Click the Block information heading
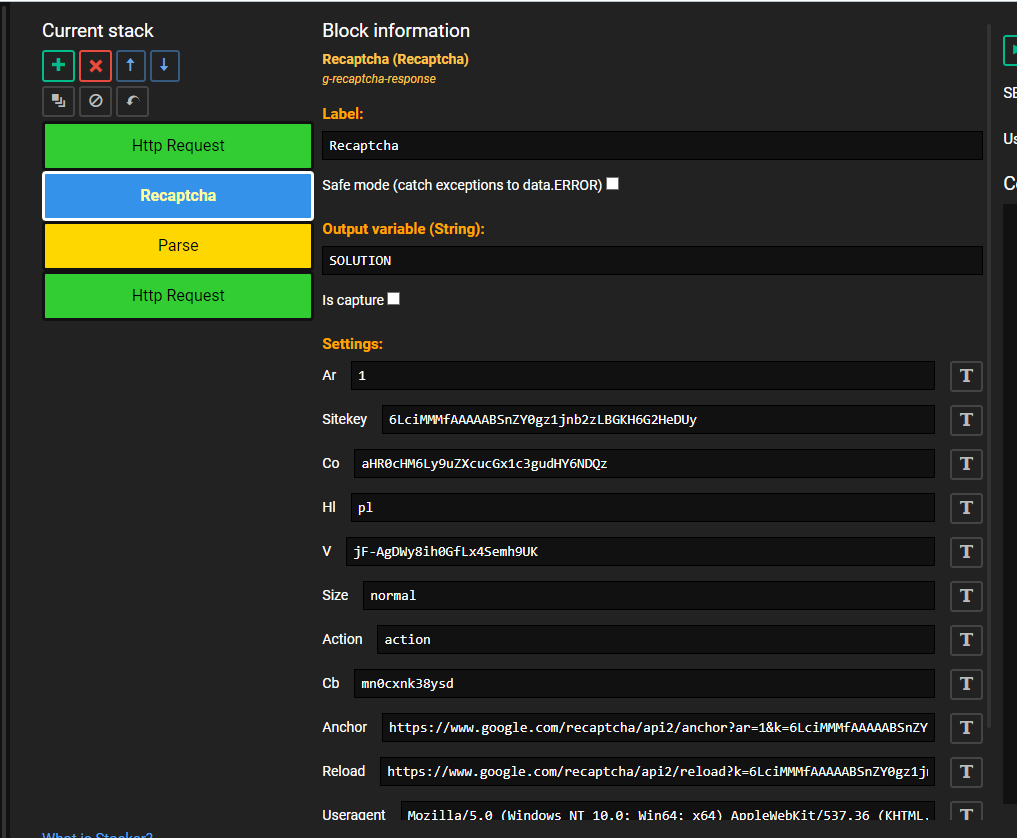Image resolution: width=1017 pixels, height=838 pixels. 396,30
